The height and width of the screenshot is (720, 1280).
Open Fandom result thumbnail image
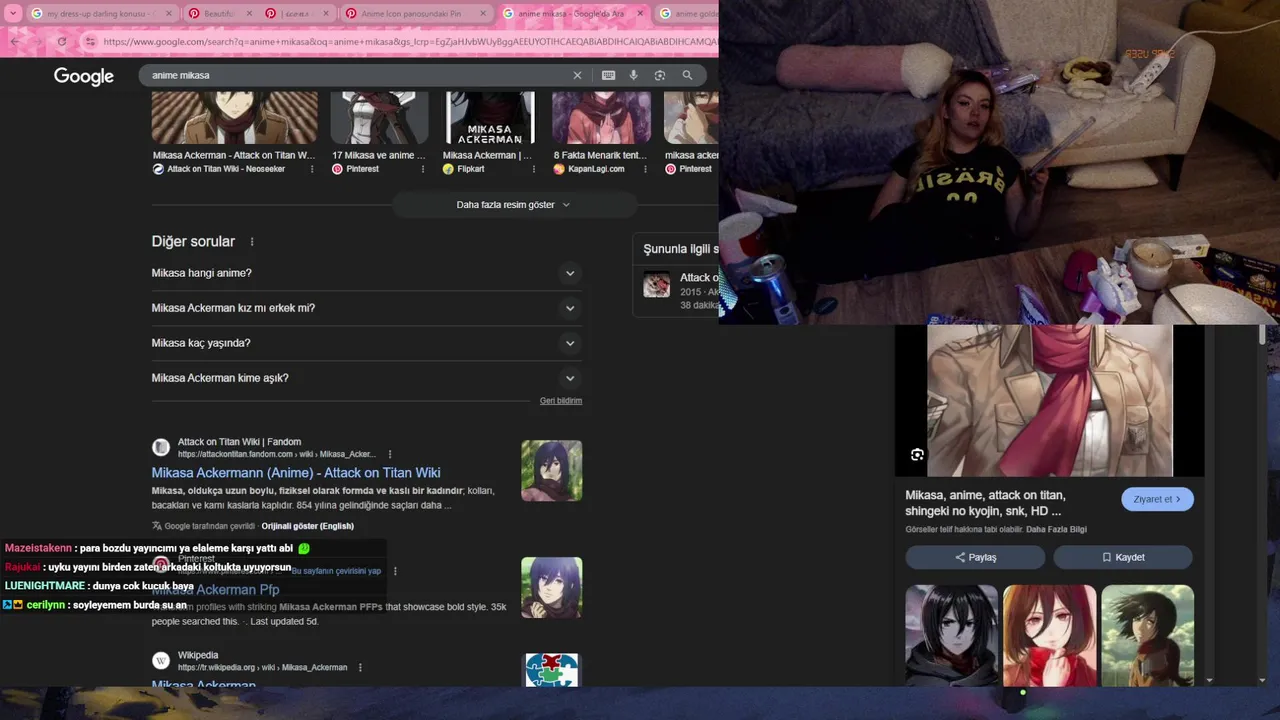pos(551,471)
